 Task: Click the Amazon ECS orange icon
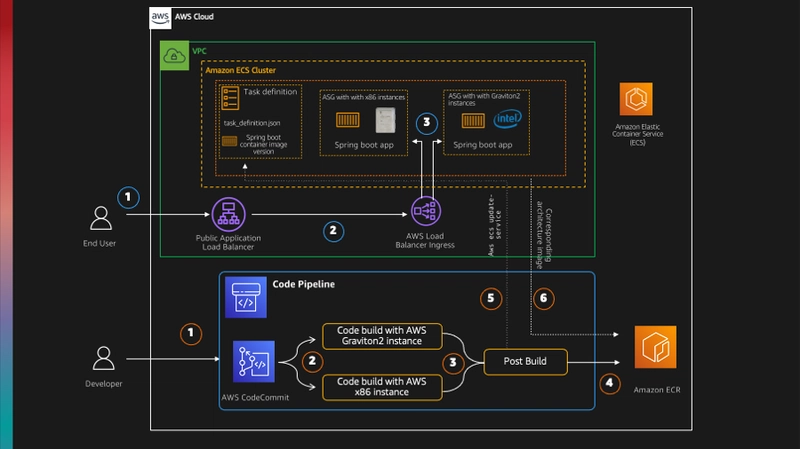point(636,99)
